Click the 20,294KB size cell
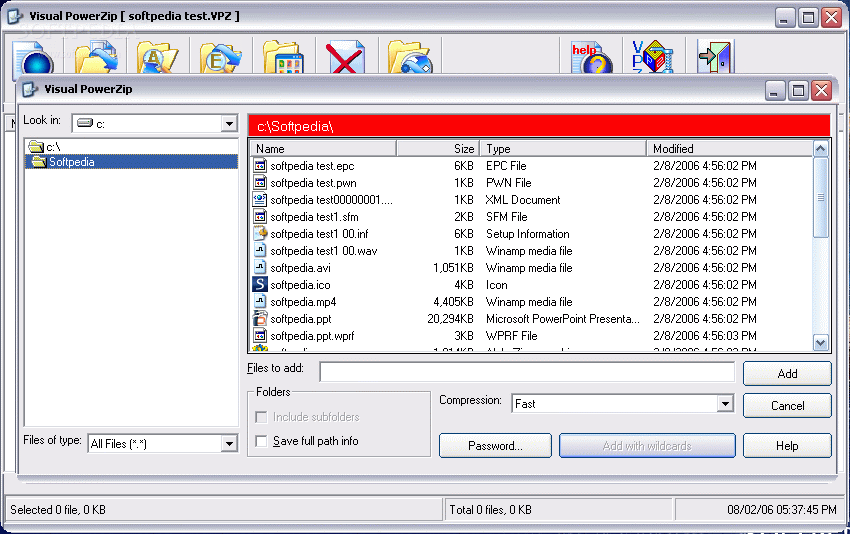 point(450,318)
